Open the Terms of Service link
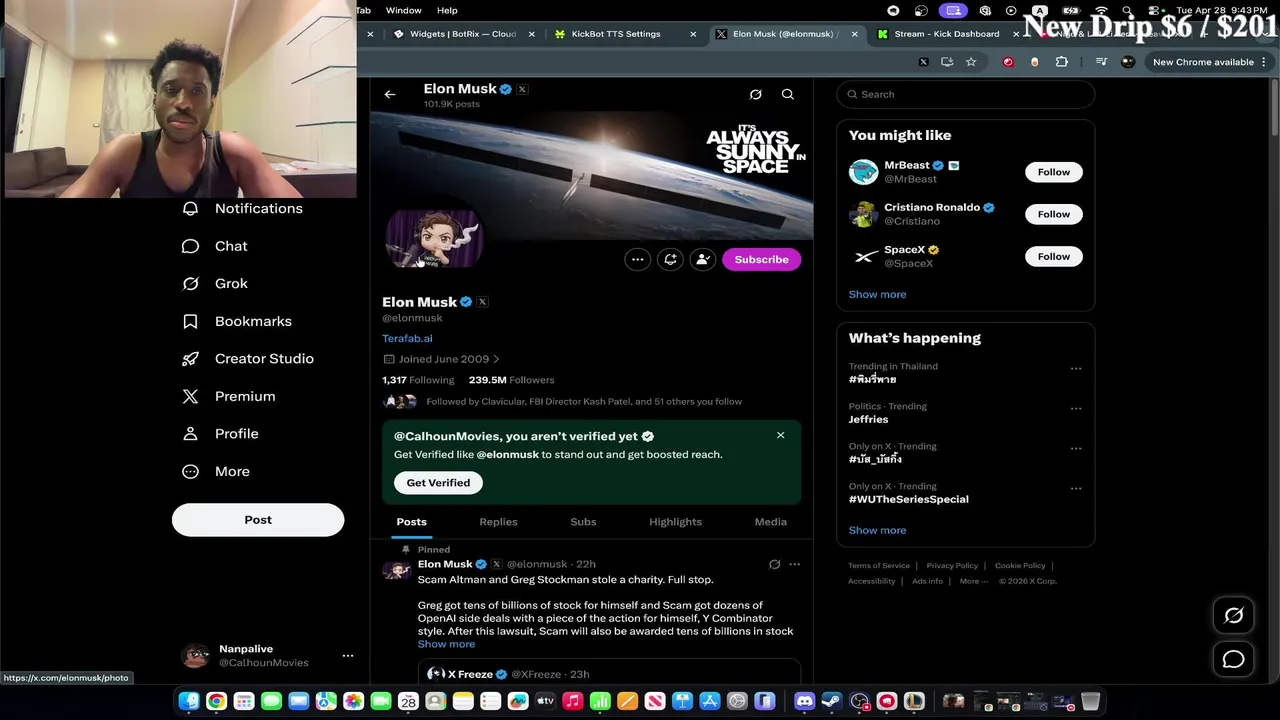1280x720 pixels. click(x=879, y=566)
